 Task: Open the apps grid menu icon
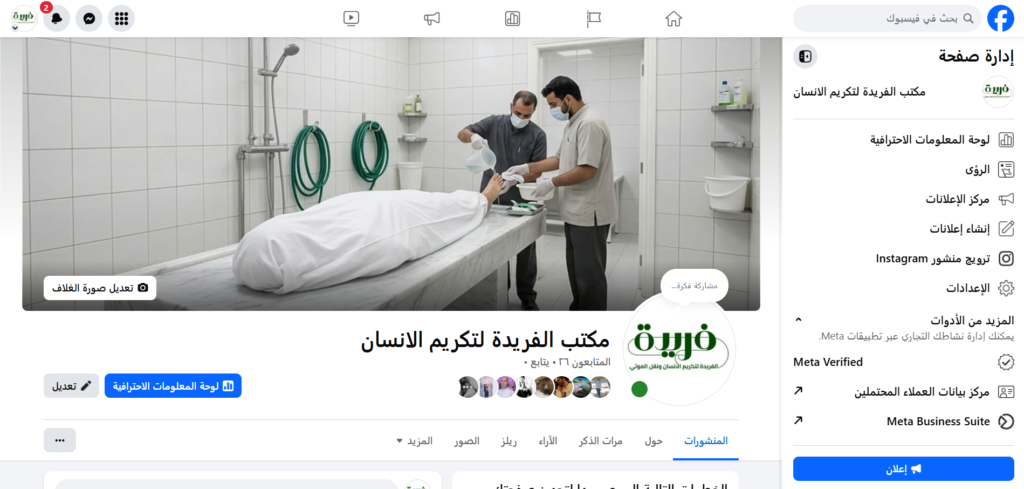point(121,18)
